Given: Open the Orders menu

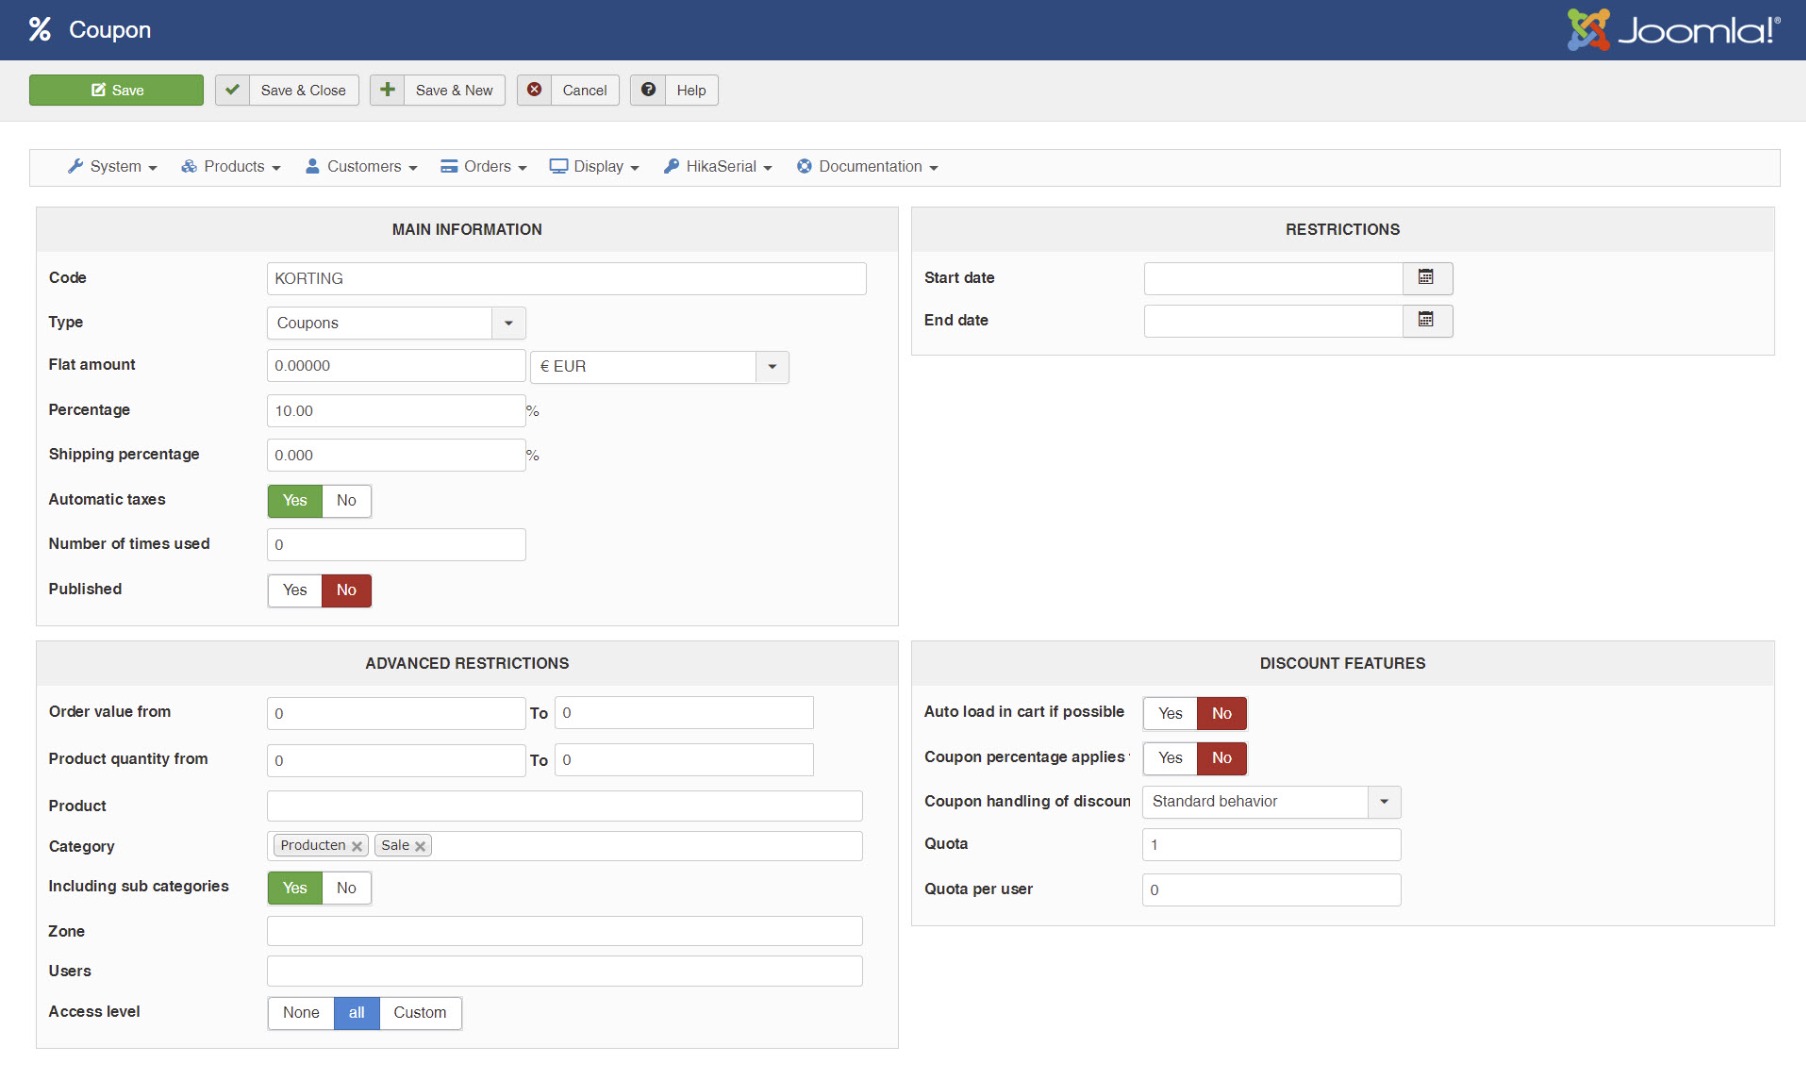Looking at the screenshot, I should [483, 167].
